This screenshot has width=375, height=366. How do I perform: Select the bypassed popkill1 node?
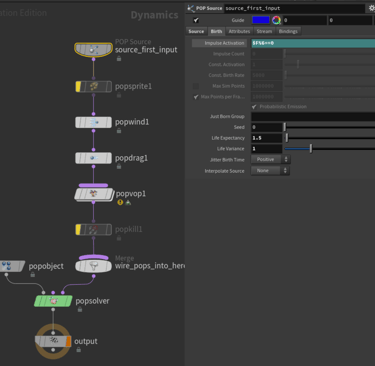[93, 230]
